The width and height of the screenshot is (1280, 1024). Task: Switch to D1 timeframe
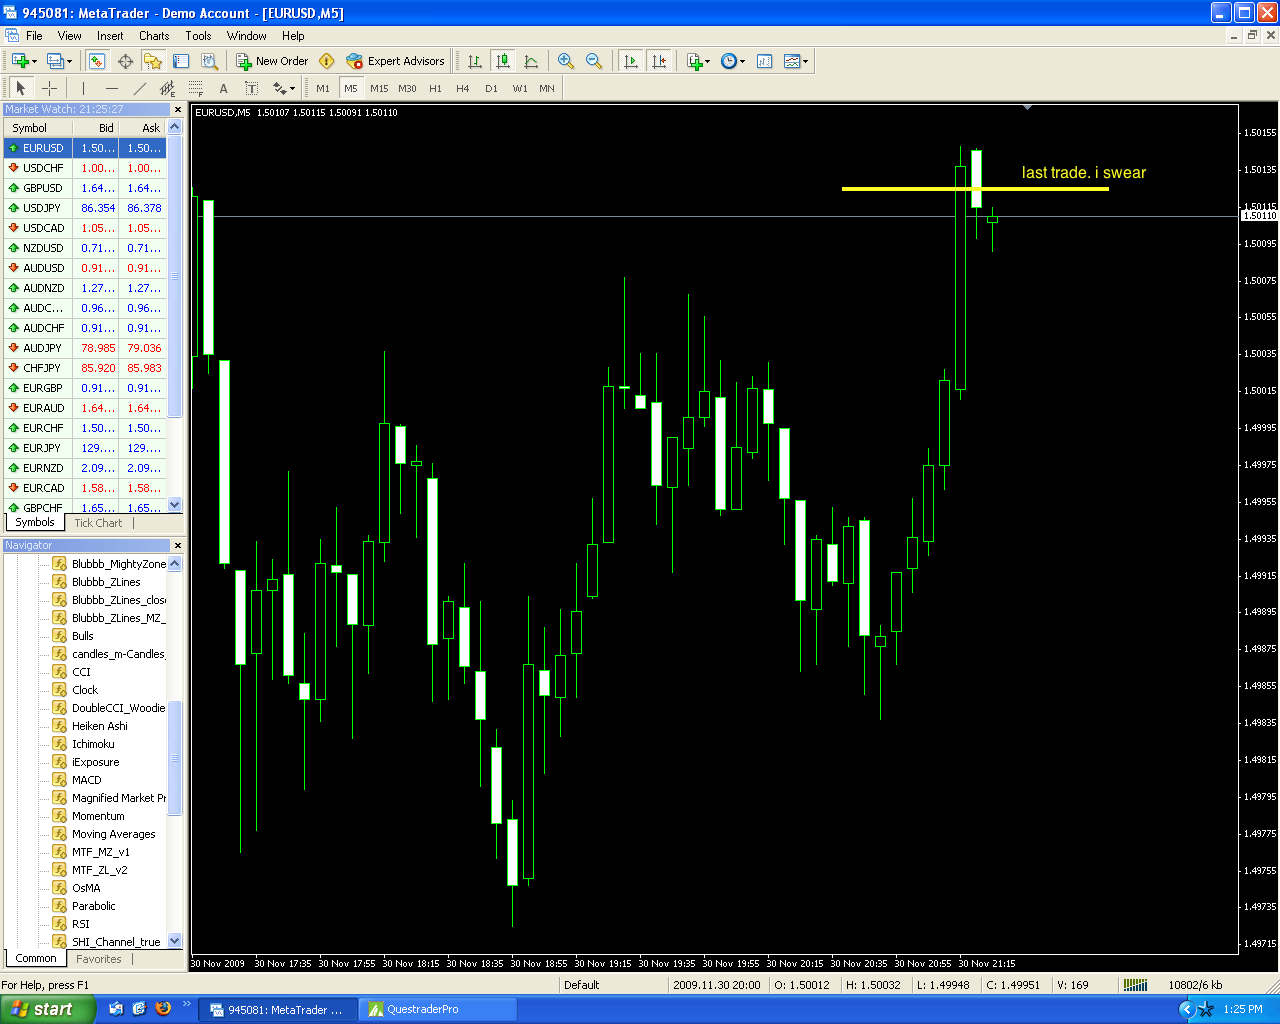(x=491, y=88)
